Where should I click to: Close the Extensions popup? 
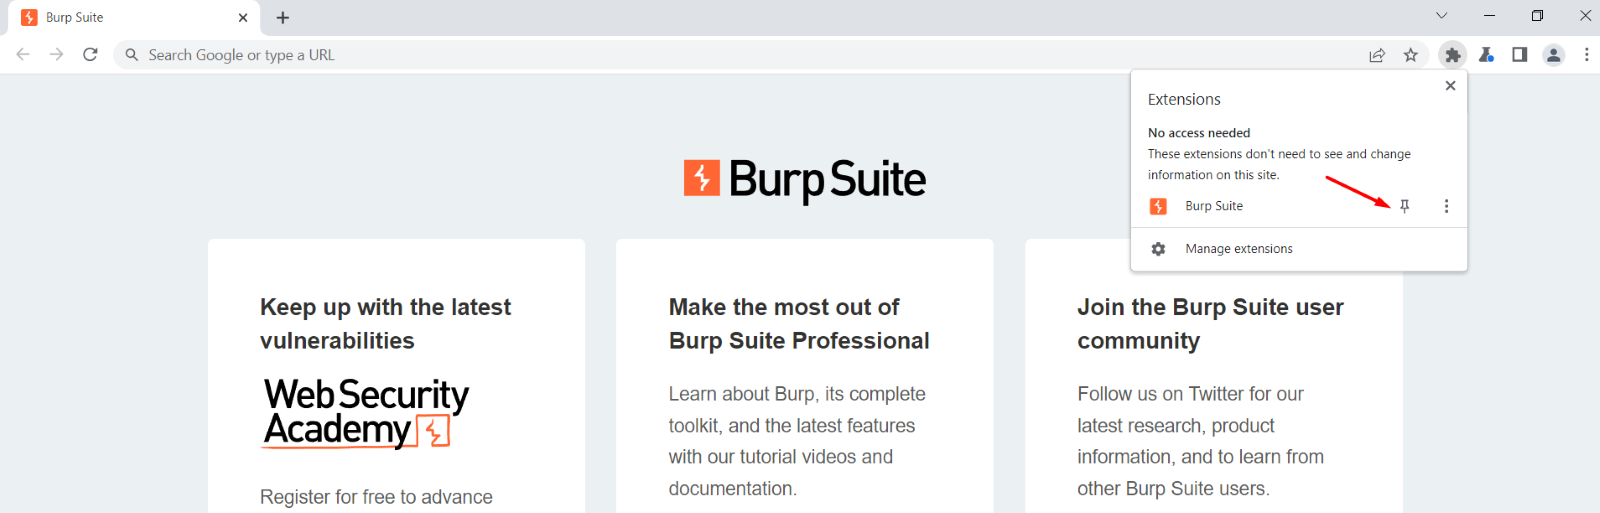point(1450,86)
